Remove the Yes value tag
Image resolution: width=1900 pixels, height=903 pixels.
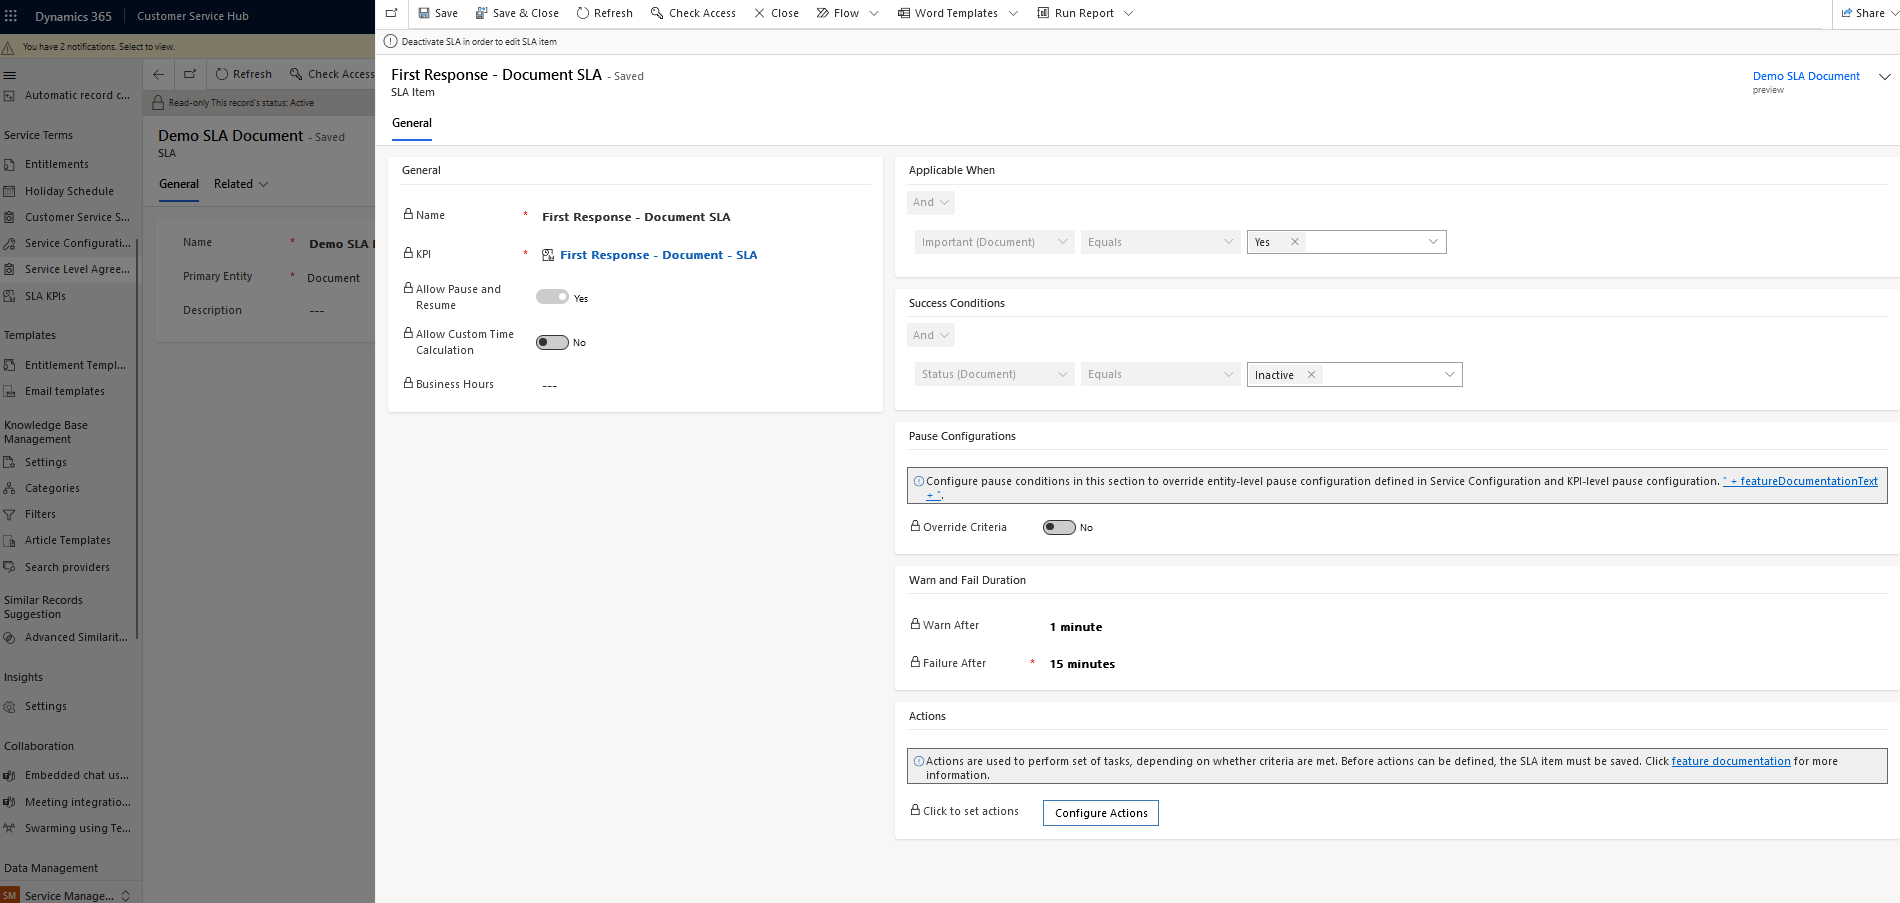click(1295, 242)
